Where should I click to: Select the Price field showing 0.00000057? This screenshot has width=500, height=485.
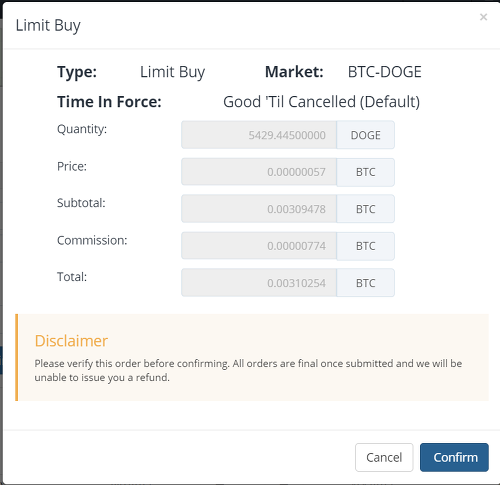[x=259, y=172]
